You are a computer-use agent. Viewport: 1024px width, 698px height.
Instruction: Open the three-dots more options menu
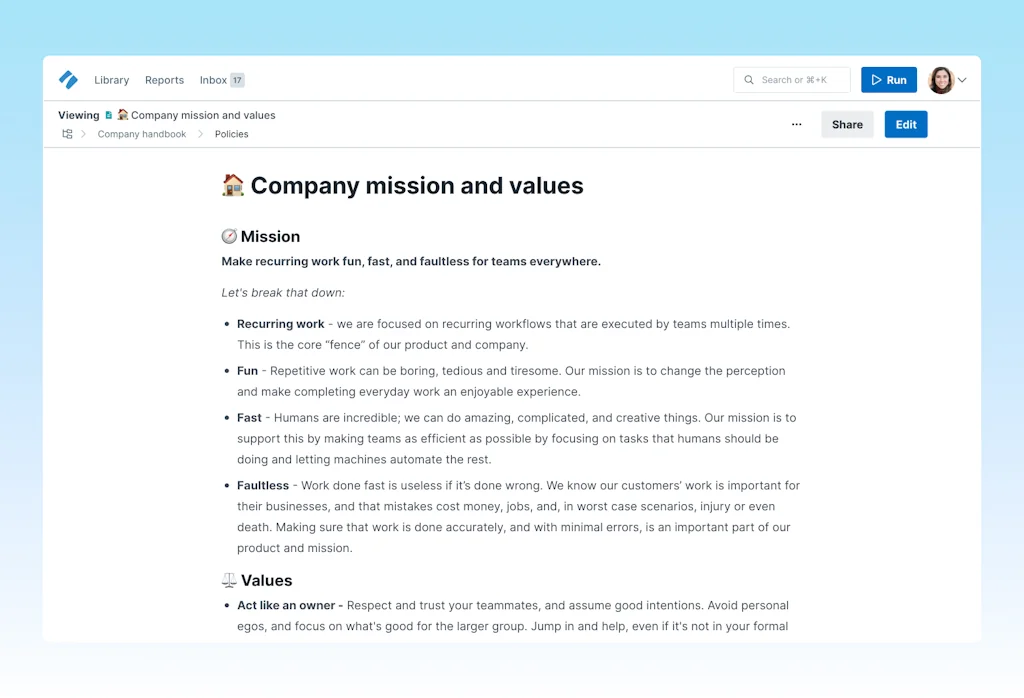click(796, 125)
